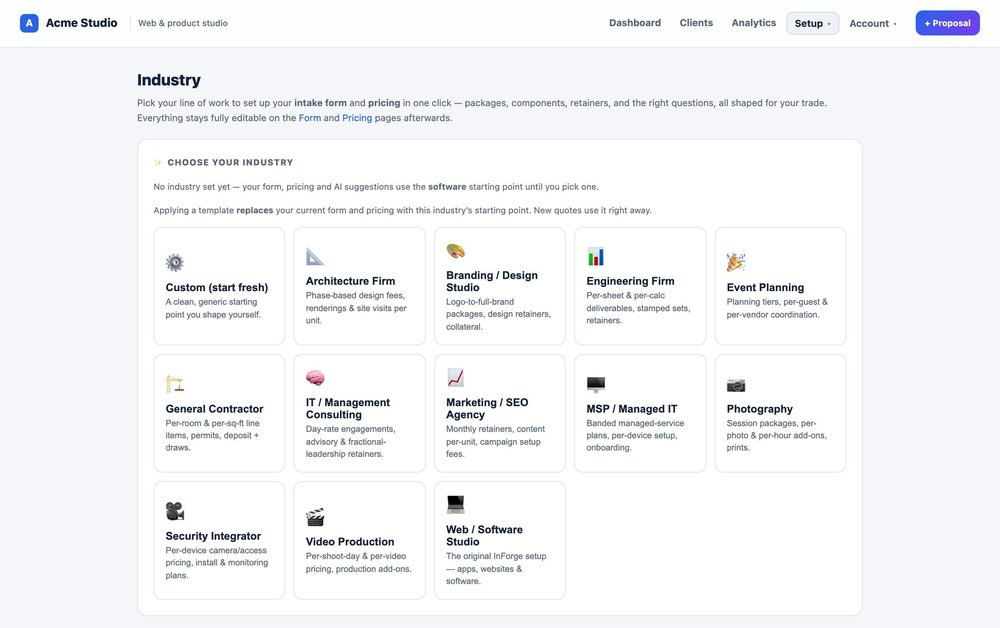Click the party popper icon for Event Planning
This screenshot has width=1000, height=628.
pyautogui.click(x=736, y=263)
